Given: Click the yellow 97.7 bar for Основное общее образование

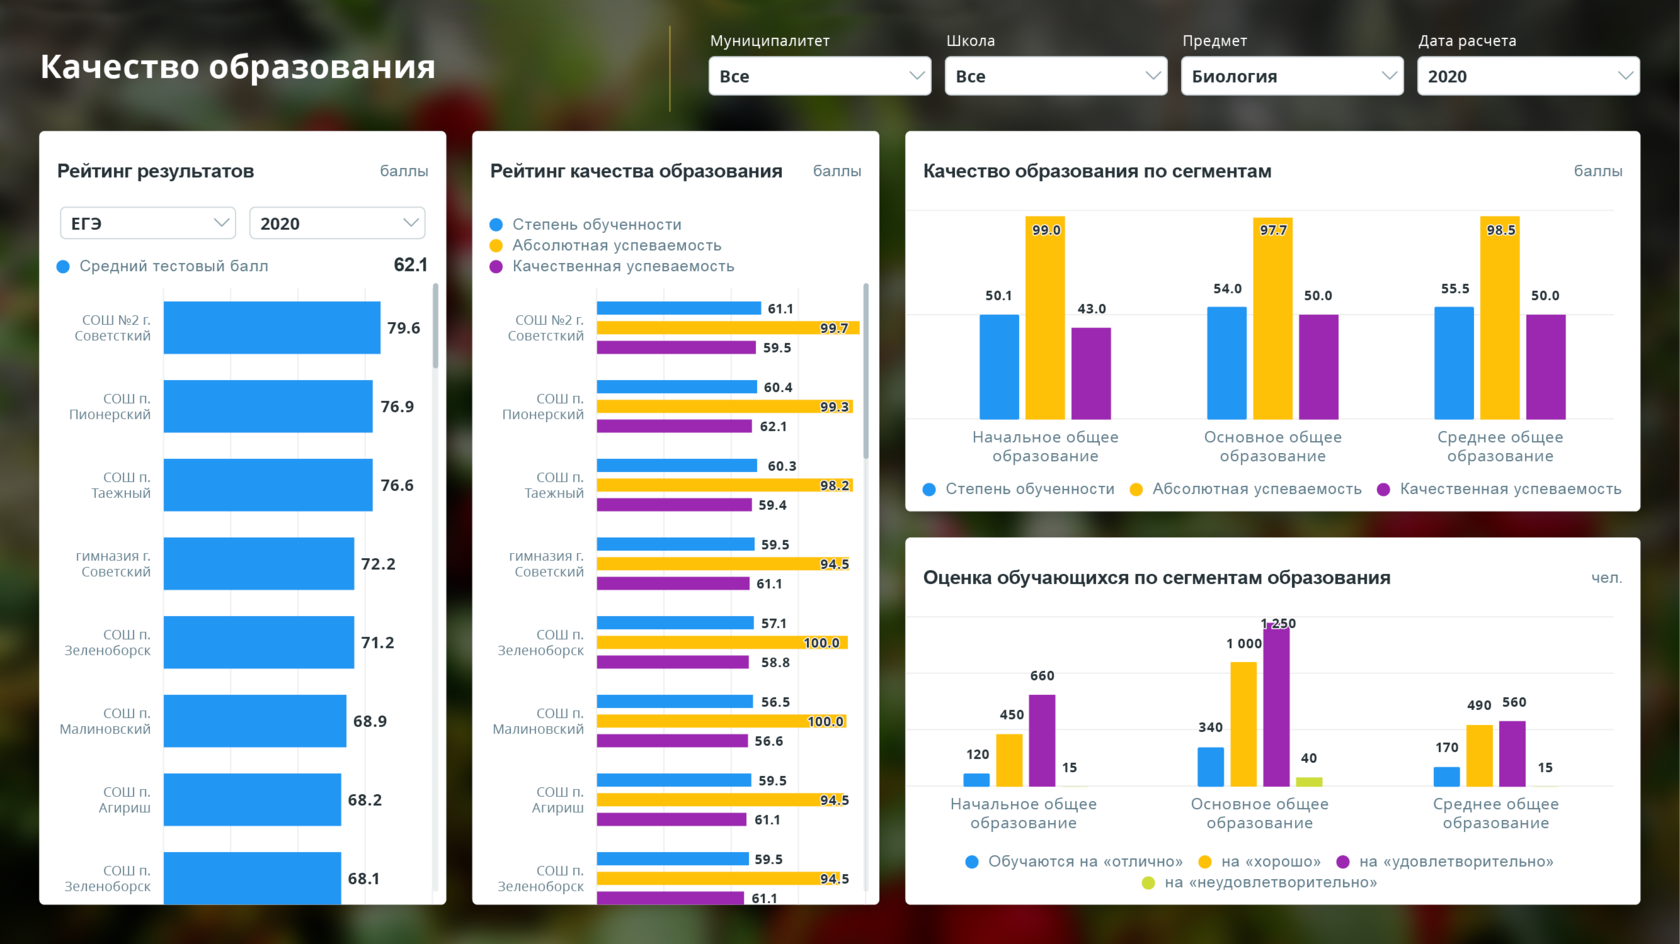Looking at the screenshot, I should 1272,318.
